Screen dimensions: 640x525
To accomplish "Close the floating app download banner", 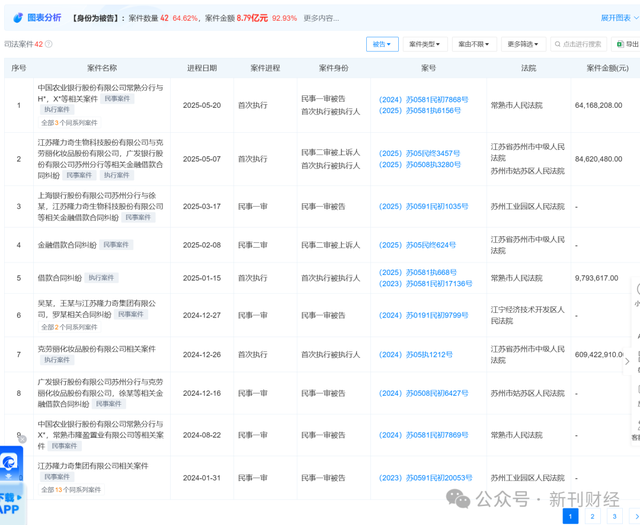I will tap(22, 439).
